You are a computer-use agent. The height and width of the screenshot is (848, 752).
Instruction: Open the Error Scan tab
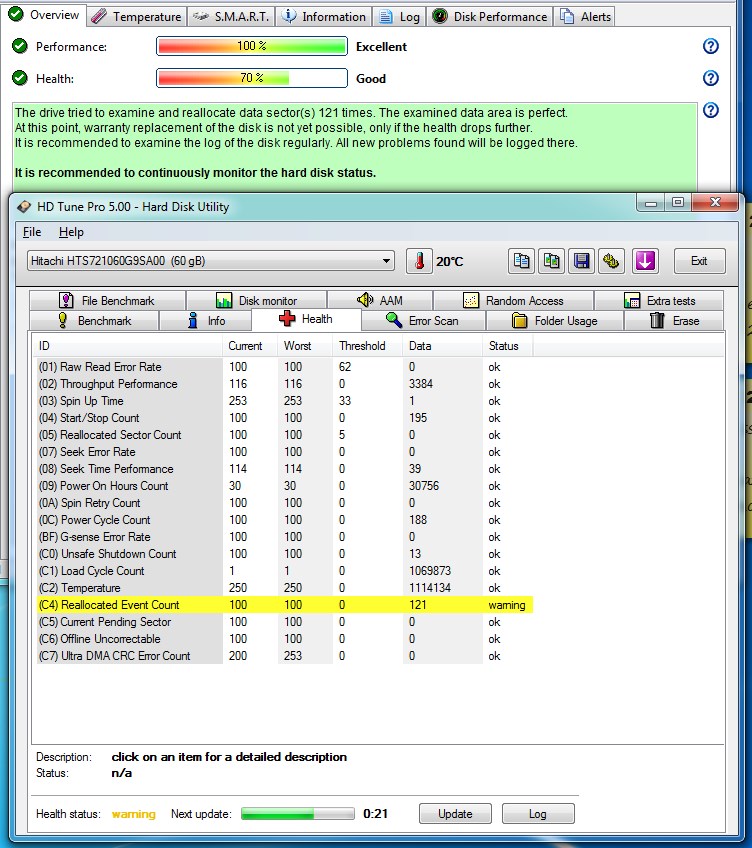pos(423,321)
